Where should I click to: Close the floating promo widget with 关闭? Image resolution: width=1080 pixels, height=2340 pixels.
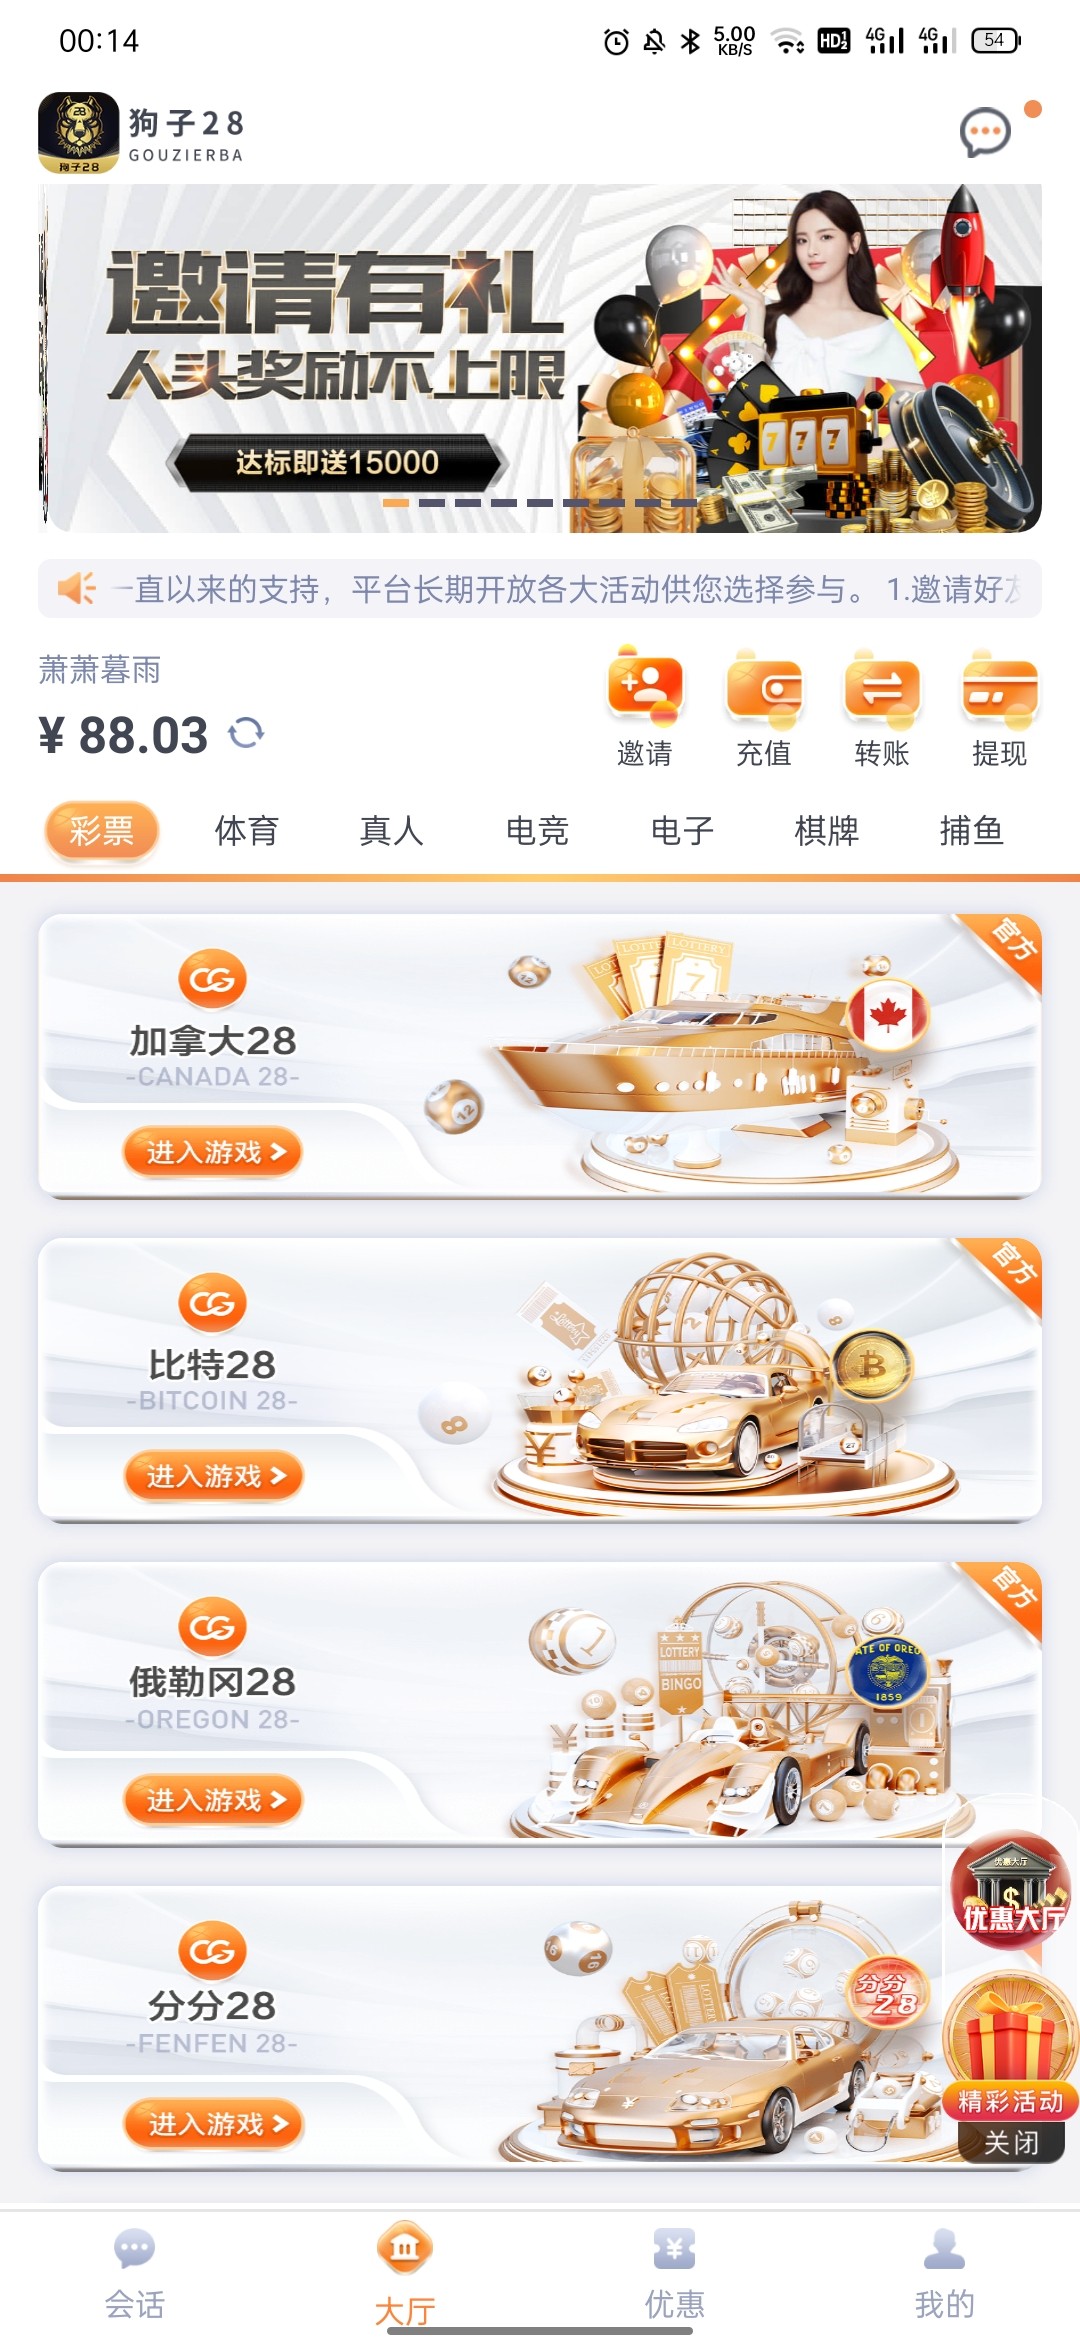pos(1011,2141)
